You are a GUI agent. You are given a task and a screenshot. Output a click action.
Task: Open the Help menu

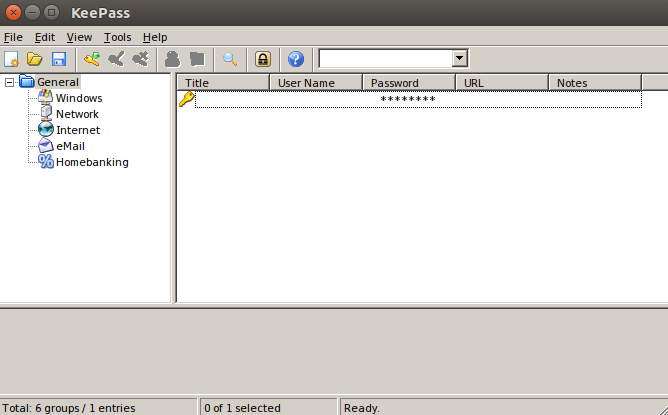click(x=155, y=37)
